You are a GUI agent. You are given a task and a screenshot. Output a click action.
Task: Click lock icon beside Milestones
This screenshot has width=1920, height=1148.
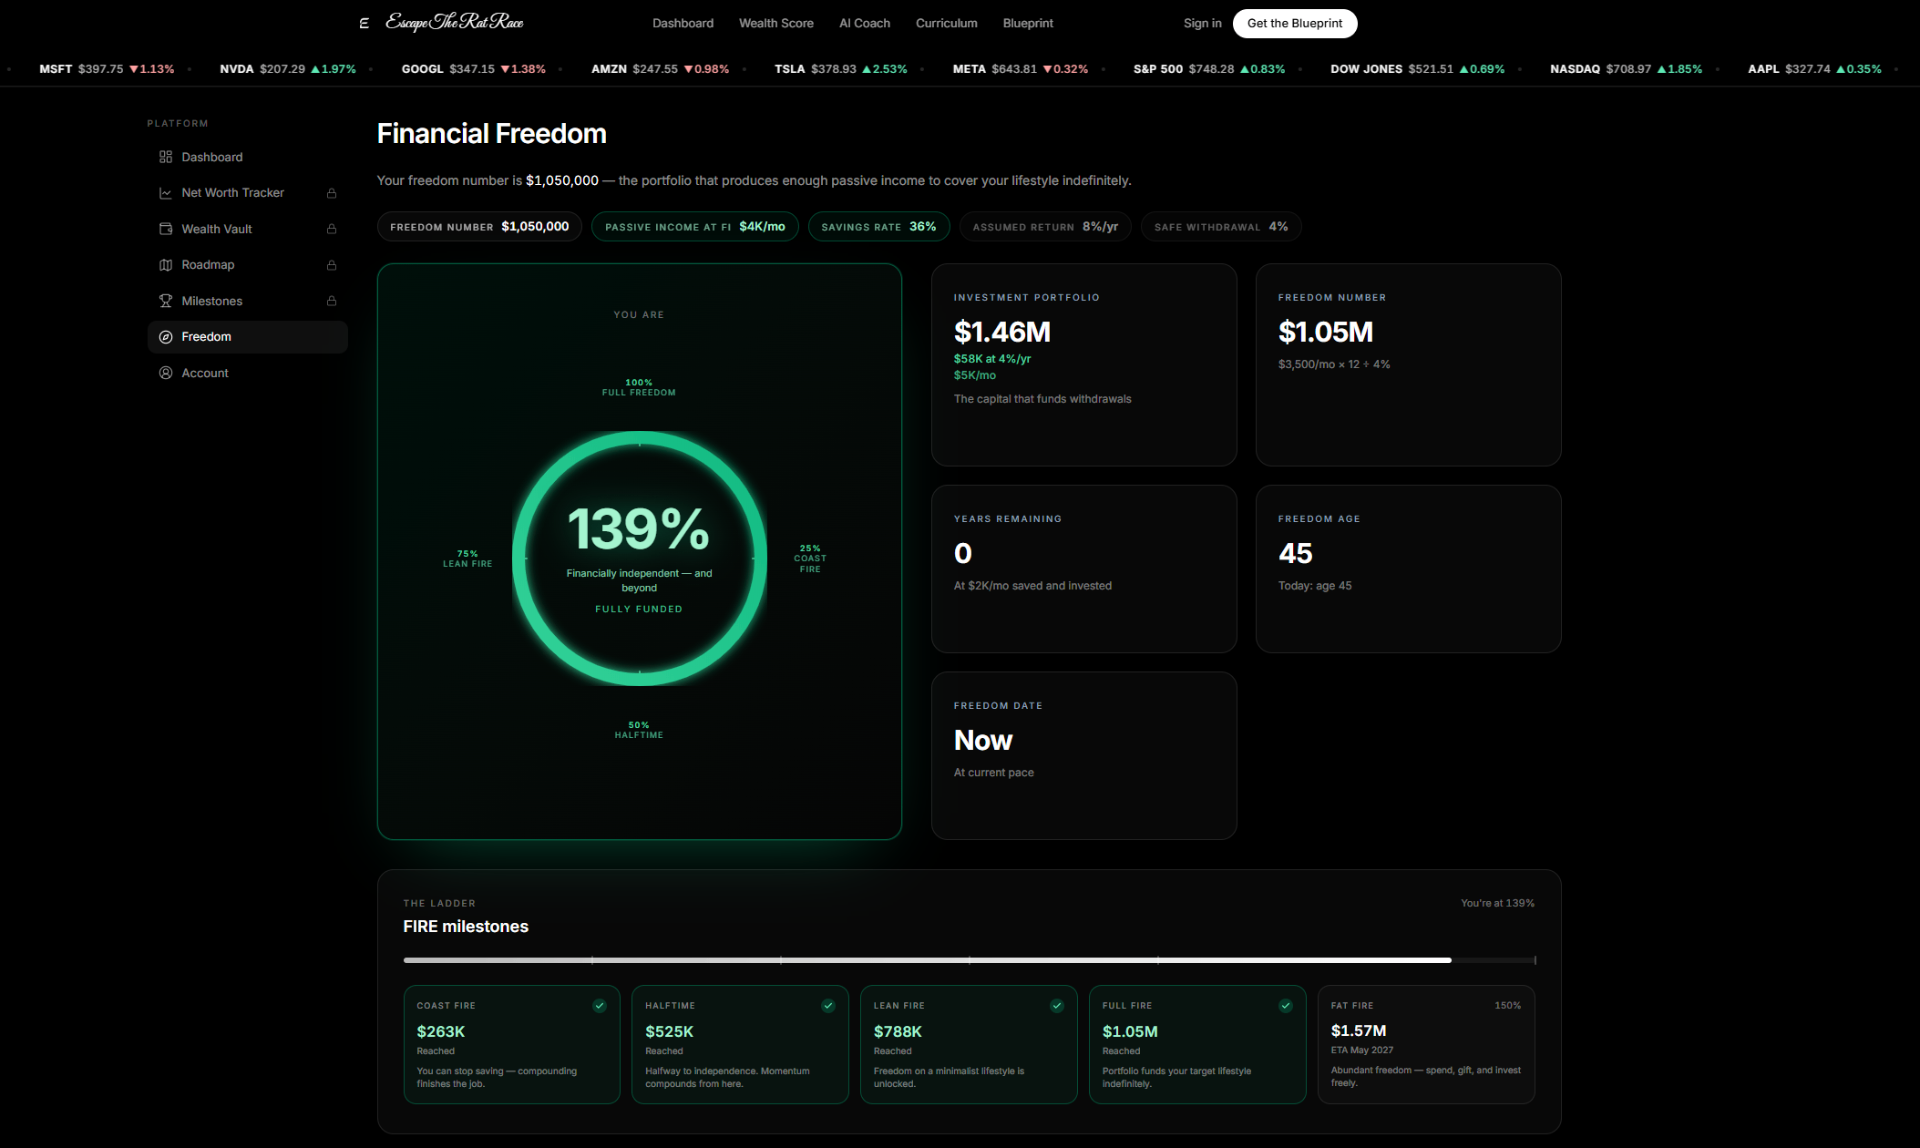(331, 301)
